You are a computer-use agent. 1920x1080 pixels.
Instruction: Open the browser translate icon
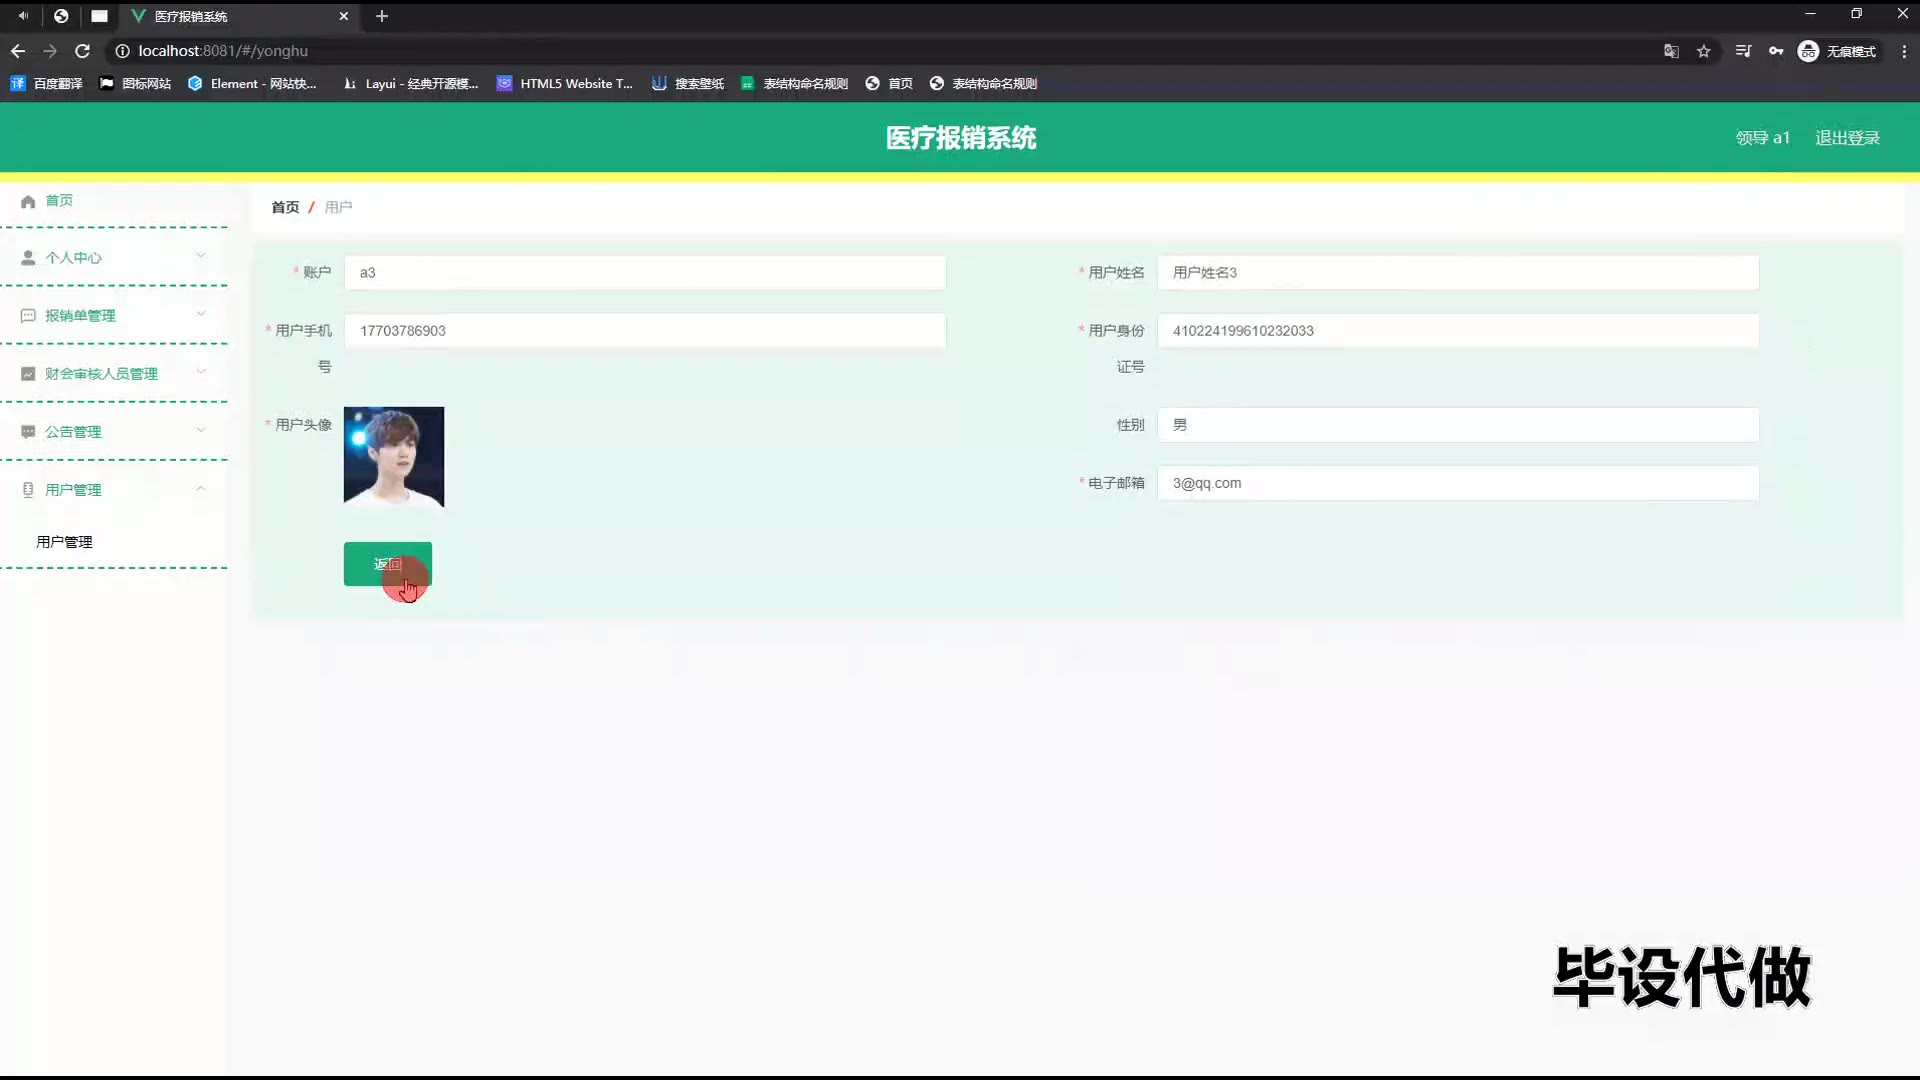[x=1671, y=51]
